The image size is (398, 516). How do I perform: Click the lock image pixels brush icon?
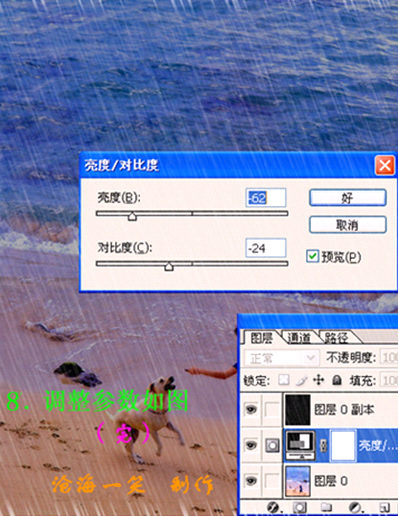click(x=302, y=380)
